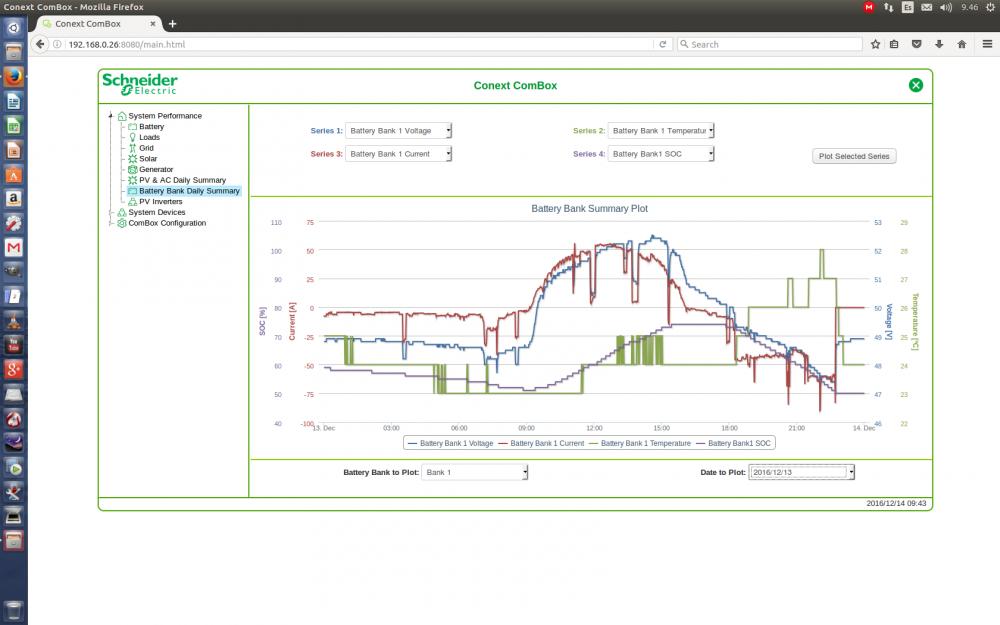Toggle Battery Bank 1 Temperature legend entry
The height and width of the screenshot is (625, 1000).
pos(640,443)
